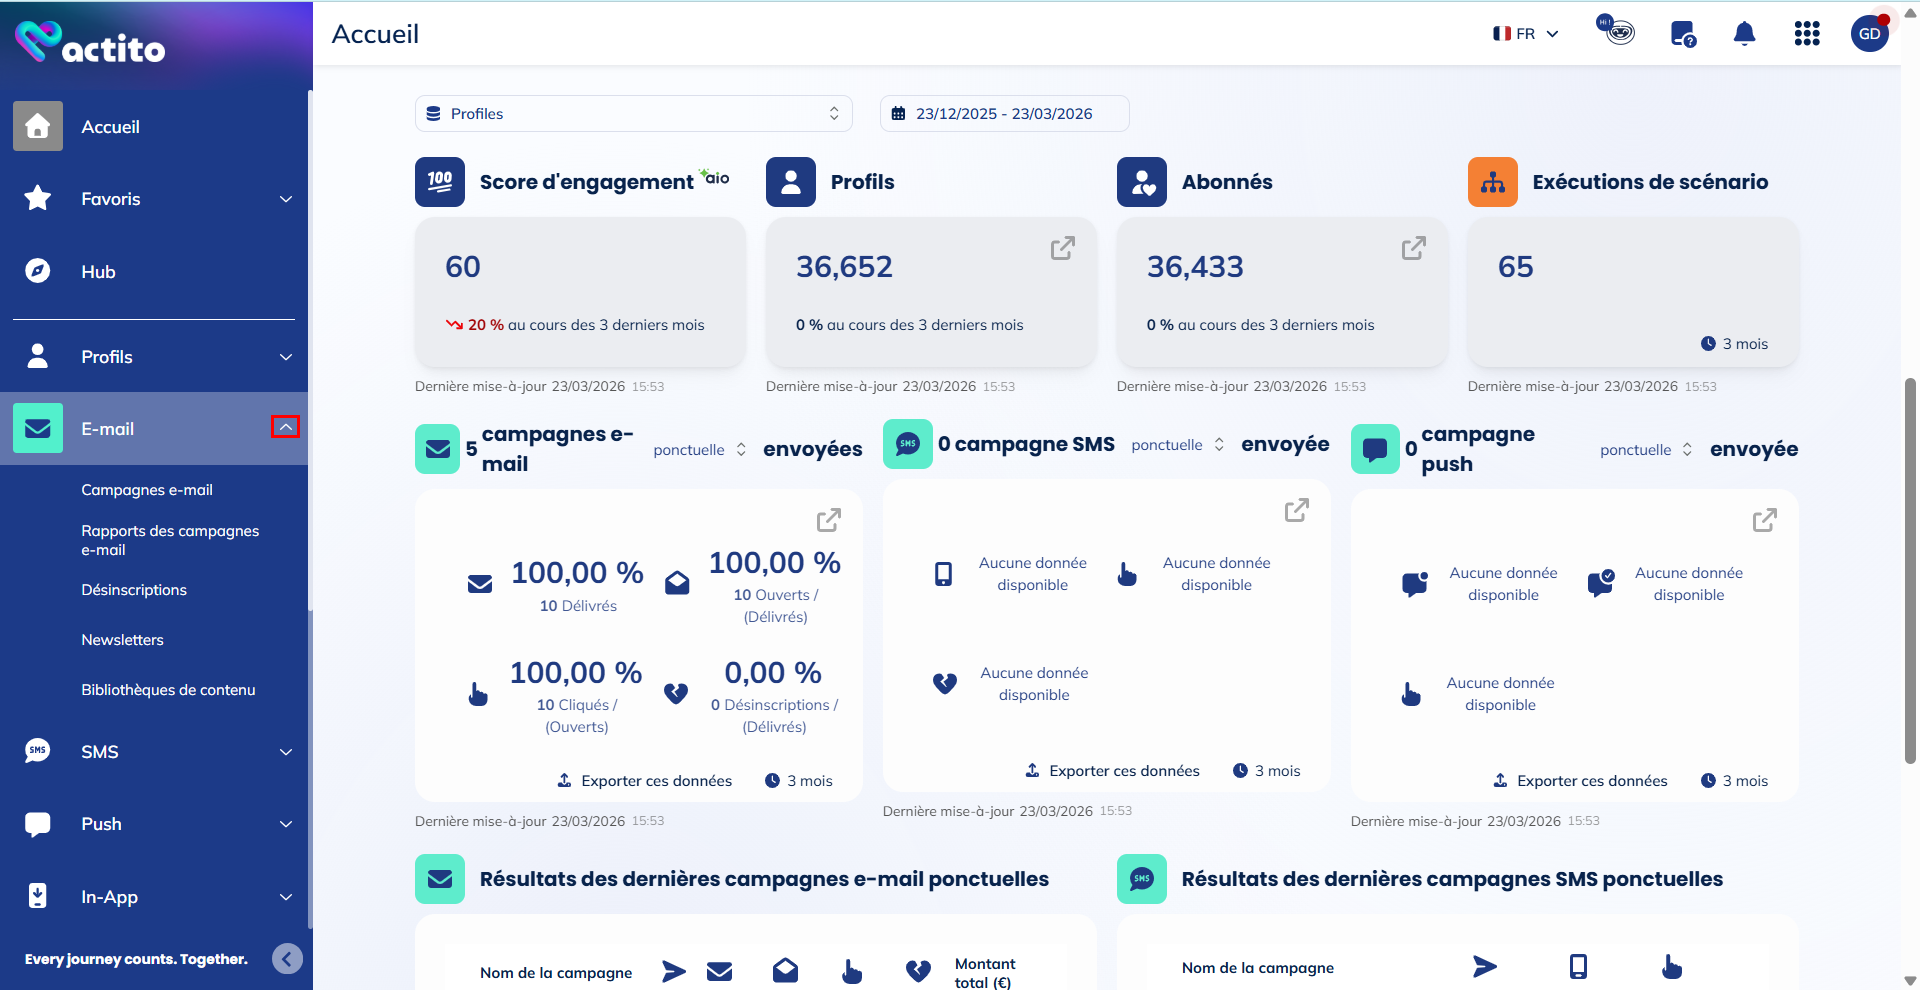This screenshot has height=990, width=1920.
Task: Open Newsletters in sidebar
Action: (122, 640)
